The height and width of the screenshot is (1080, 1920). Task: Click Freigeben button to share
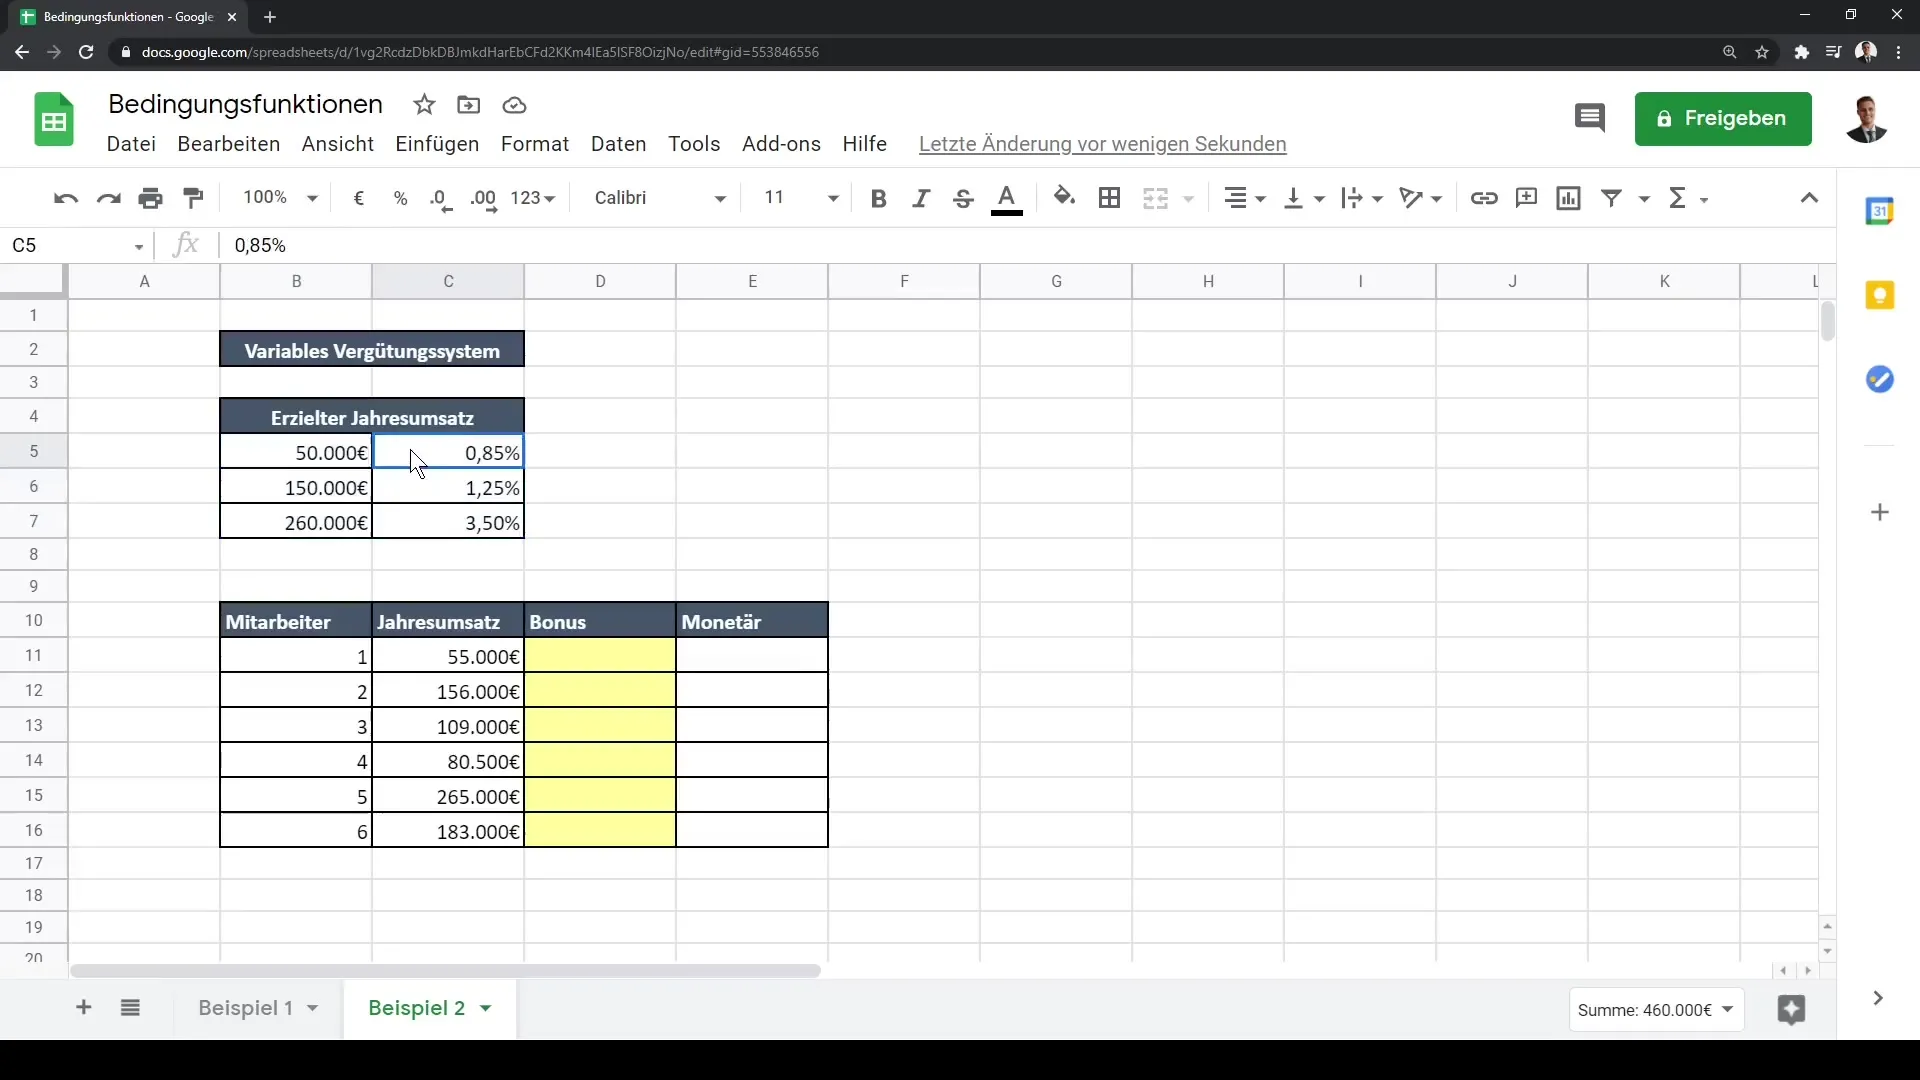tap(1724, 117)
